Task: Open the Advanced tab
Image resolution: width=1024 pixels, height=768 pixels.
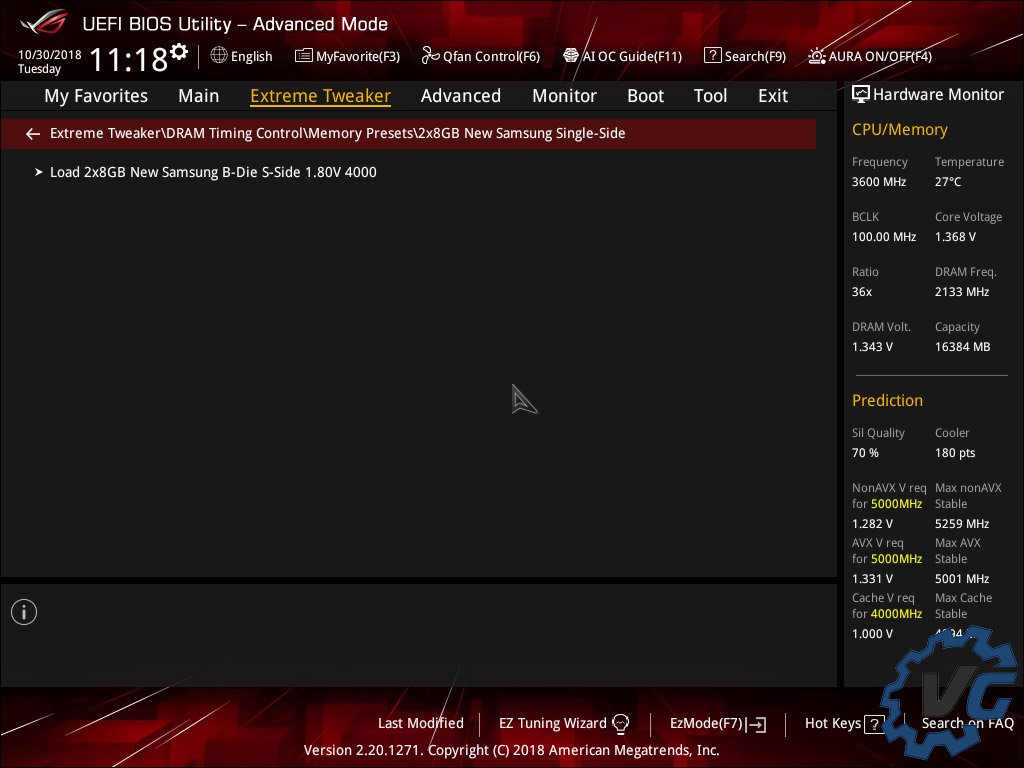Action: pos(460,96)
